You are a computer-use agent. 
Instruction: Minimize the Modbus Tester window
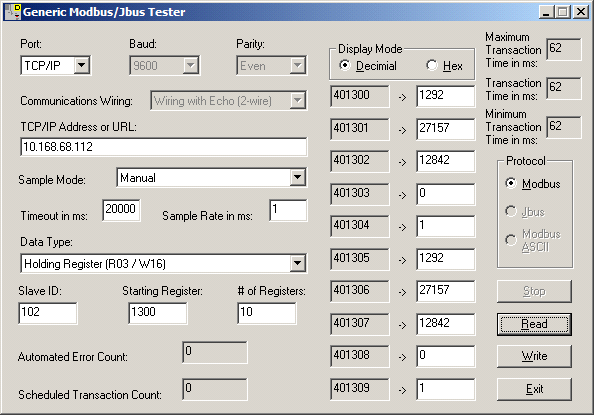[x=546, y=12]
